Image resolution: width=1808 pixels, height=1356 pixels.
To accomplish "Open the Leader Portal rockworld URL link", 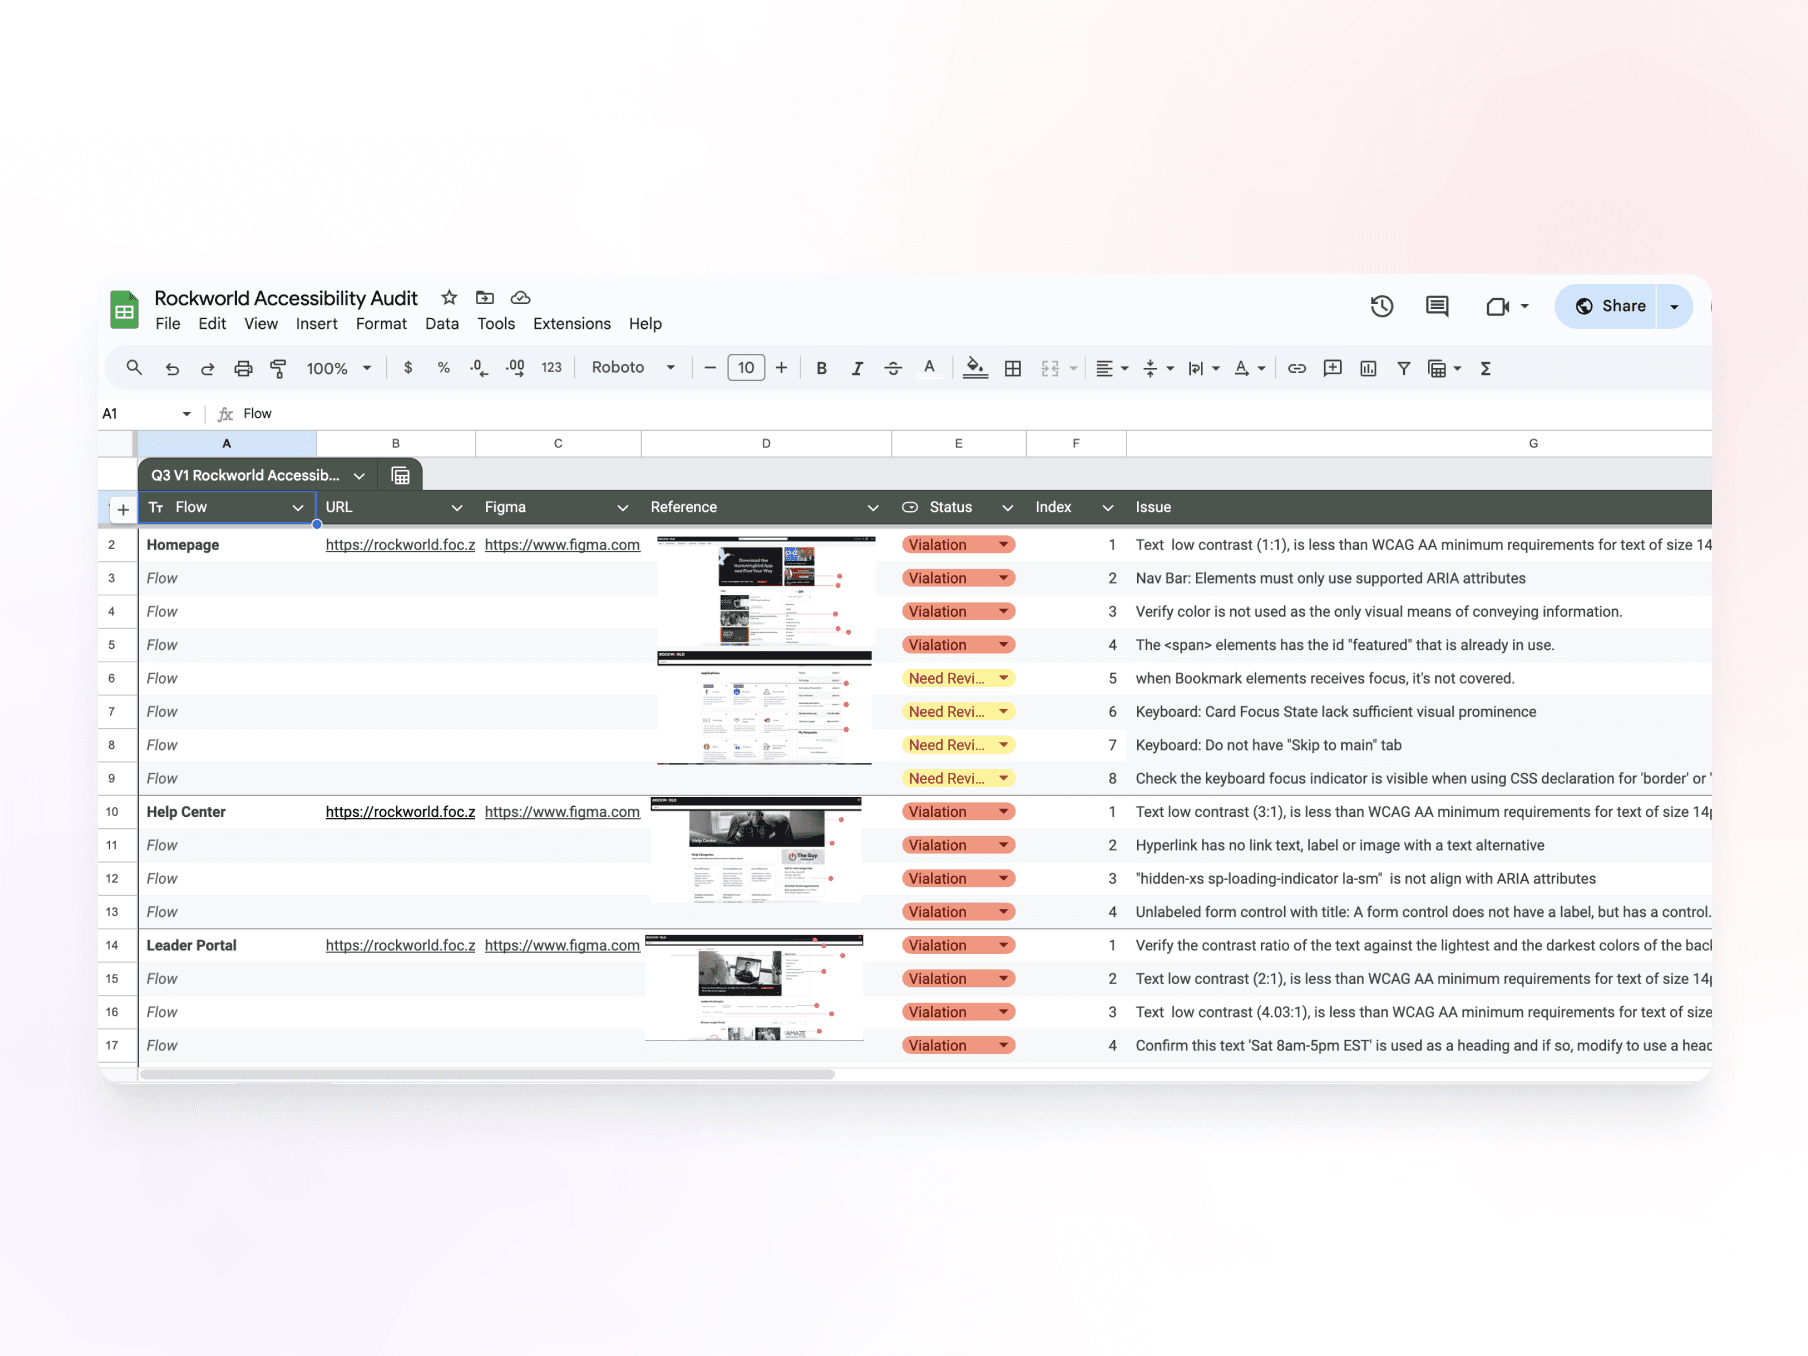I will point(400,945).
